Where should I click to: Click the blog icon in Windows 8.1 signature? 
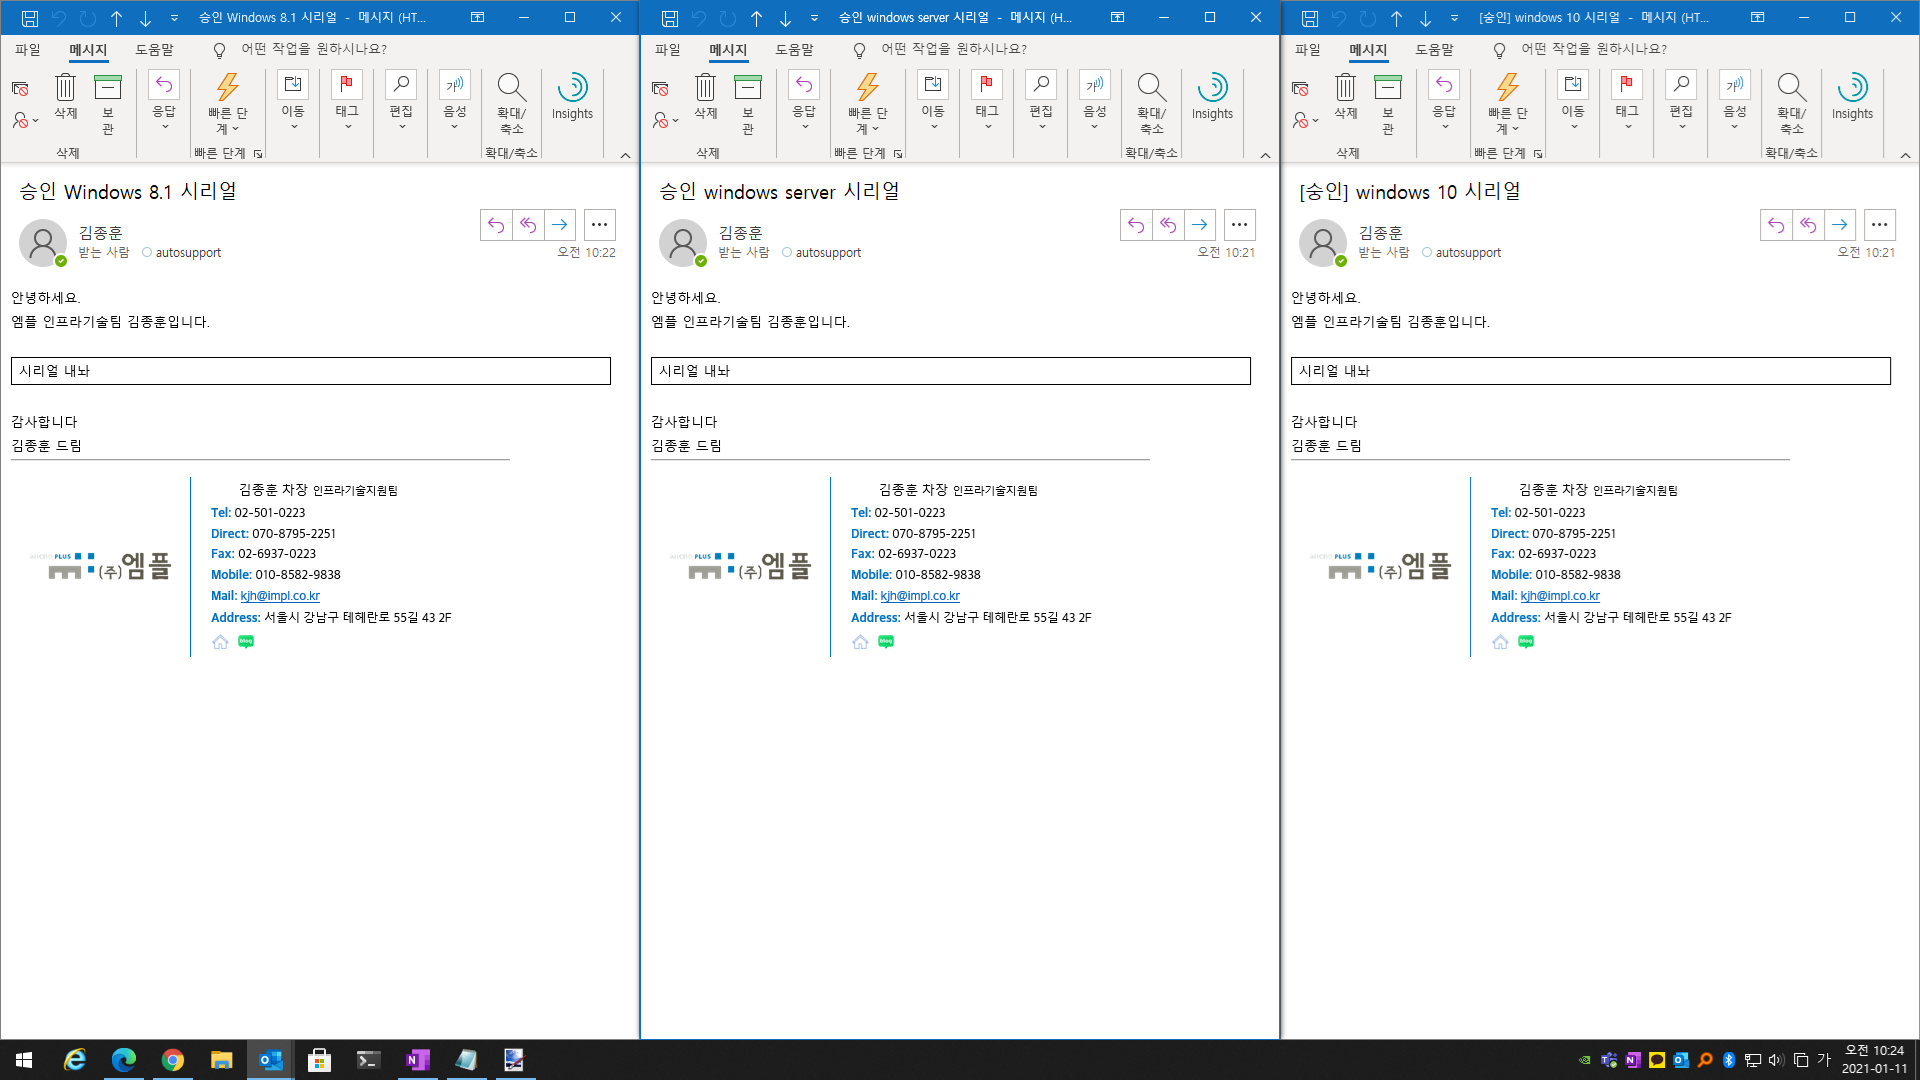246,642
